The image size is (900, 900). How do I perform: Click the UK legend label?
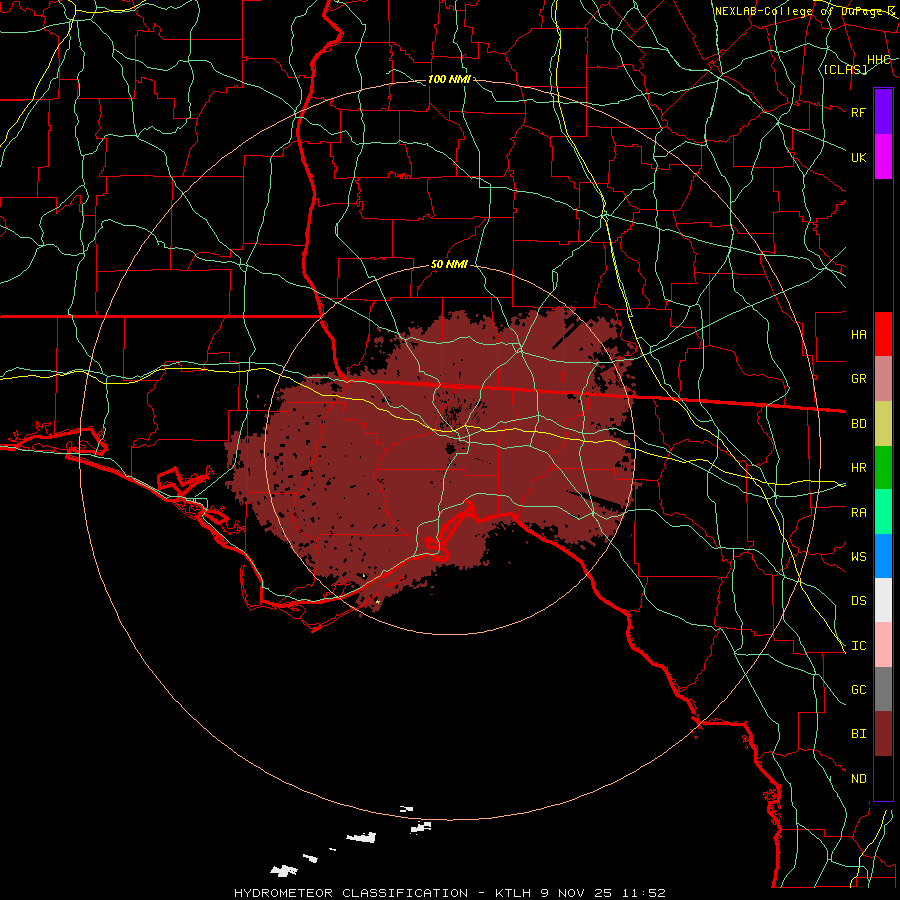(859, 157)
